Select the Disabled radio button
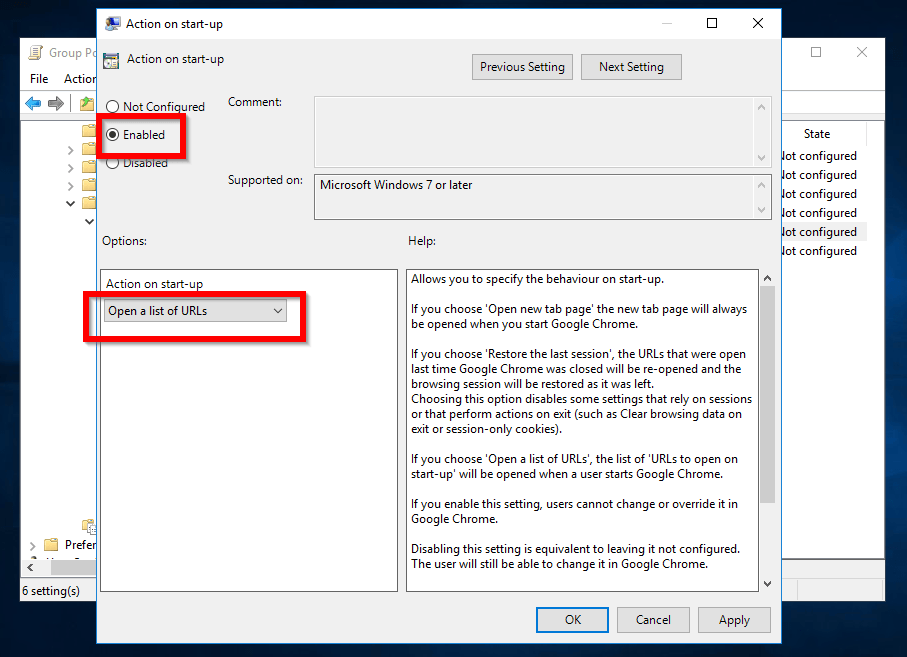The height and width of the screenshot is (657, 907). pos(112,163)
